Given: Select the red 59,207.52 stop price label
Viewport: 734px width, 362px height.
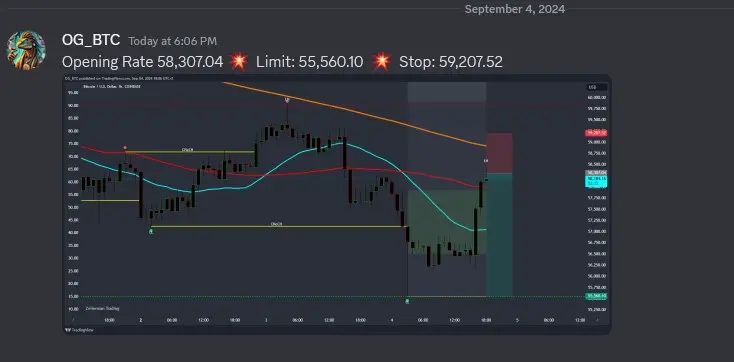Looking at the screenshot, I should (596, 133).
